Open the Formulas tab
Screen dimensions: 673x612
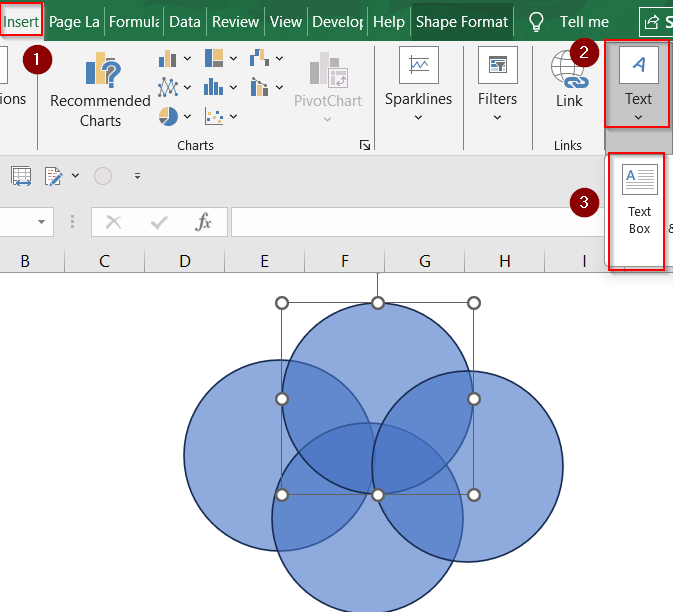[x=134, y=21]
